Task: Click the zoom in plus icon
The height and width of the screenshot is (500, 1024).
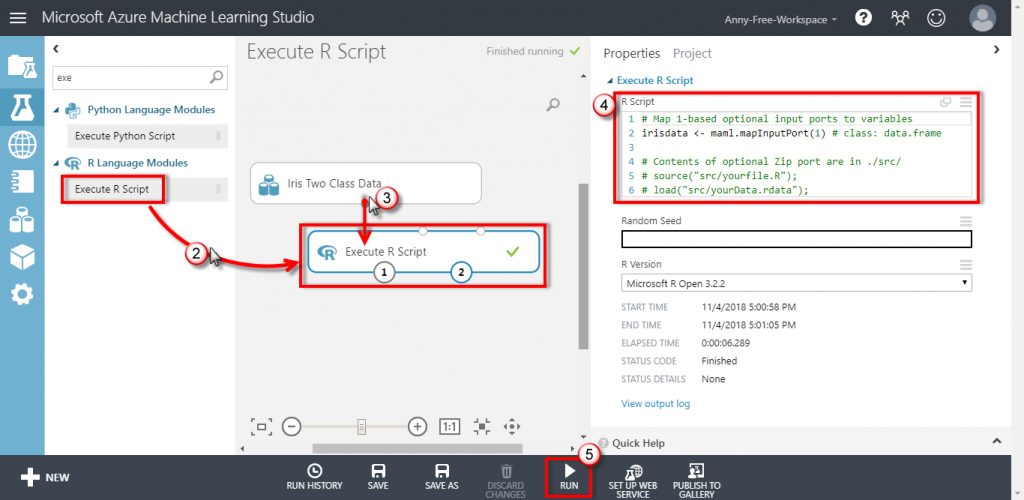Action: point(417,426)
